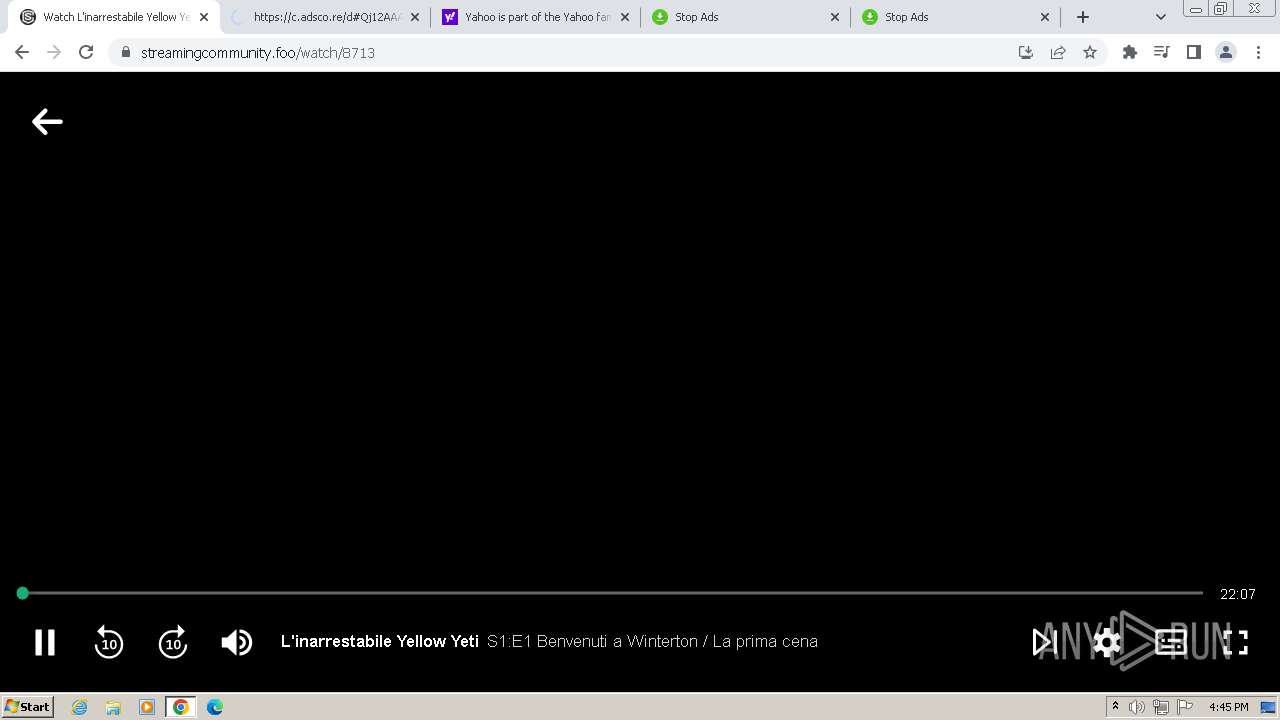
Task: Toggle the browser side panel
Action: click(x=1193, y=52)
